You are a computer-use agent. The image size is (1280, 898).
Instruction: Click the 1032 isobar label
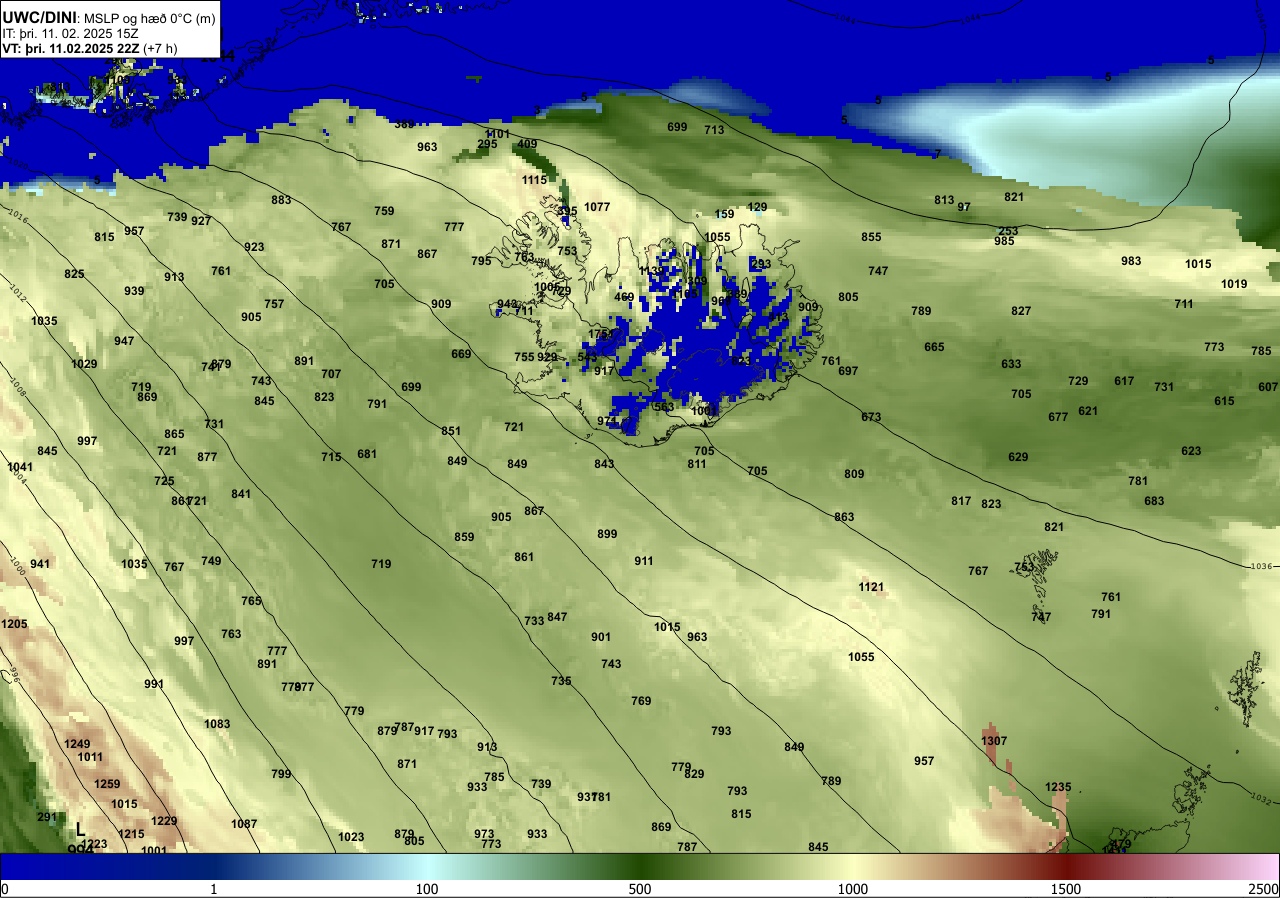tap(1261, 800)
